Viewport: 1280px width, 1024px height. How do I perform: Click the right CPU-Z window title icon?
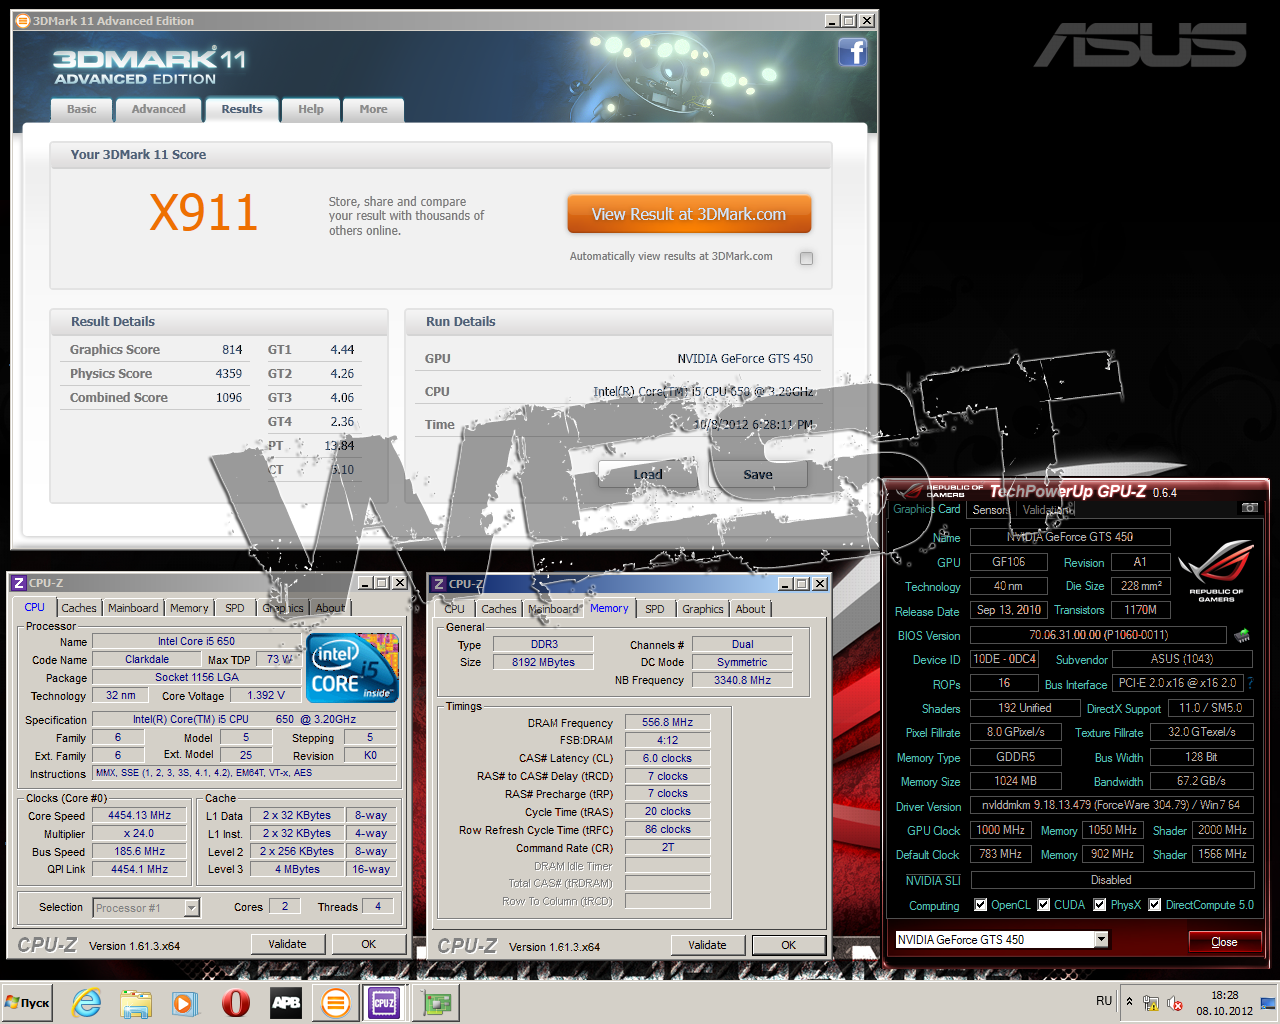(438, 584)
